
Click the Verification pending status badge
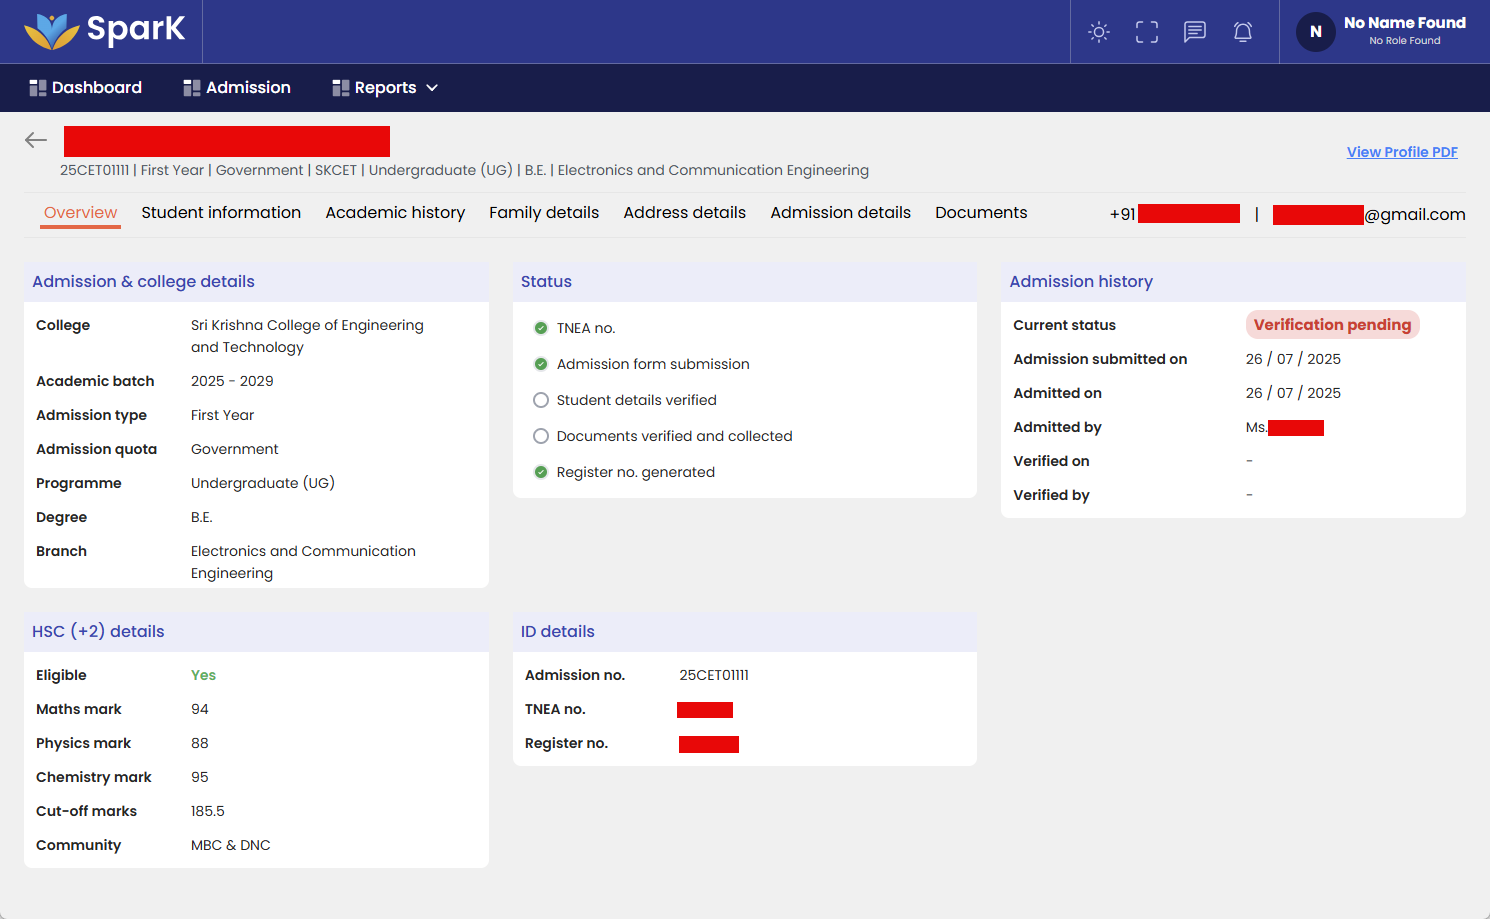(x=1332, y=325)
